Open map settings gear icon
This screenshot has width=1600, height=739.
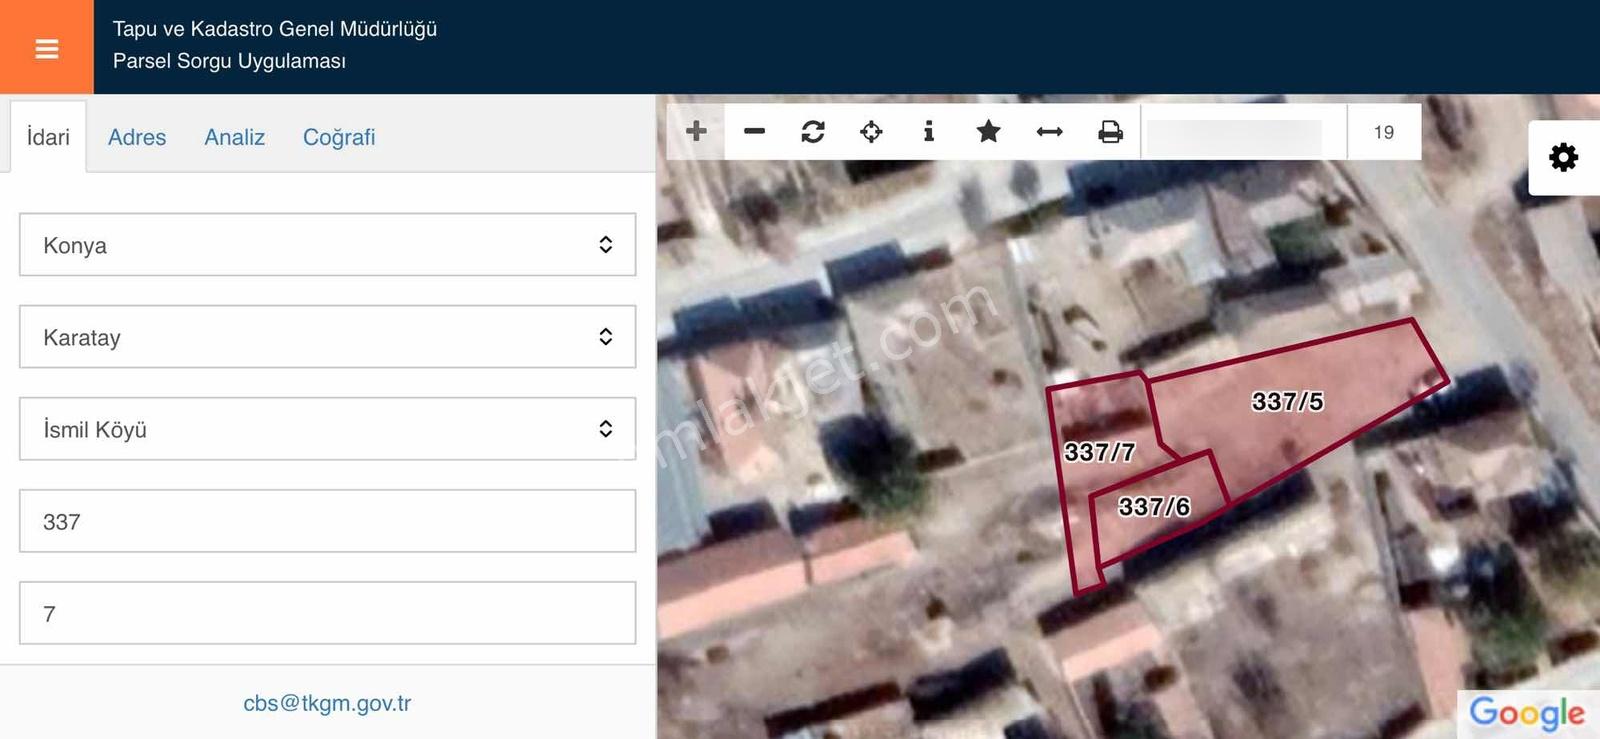point(1563,157)
